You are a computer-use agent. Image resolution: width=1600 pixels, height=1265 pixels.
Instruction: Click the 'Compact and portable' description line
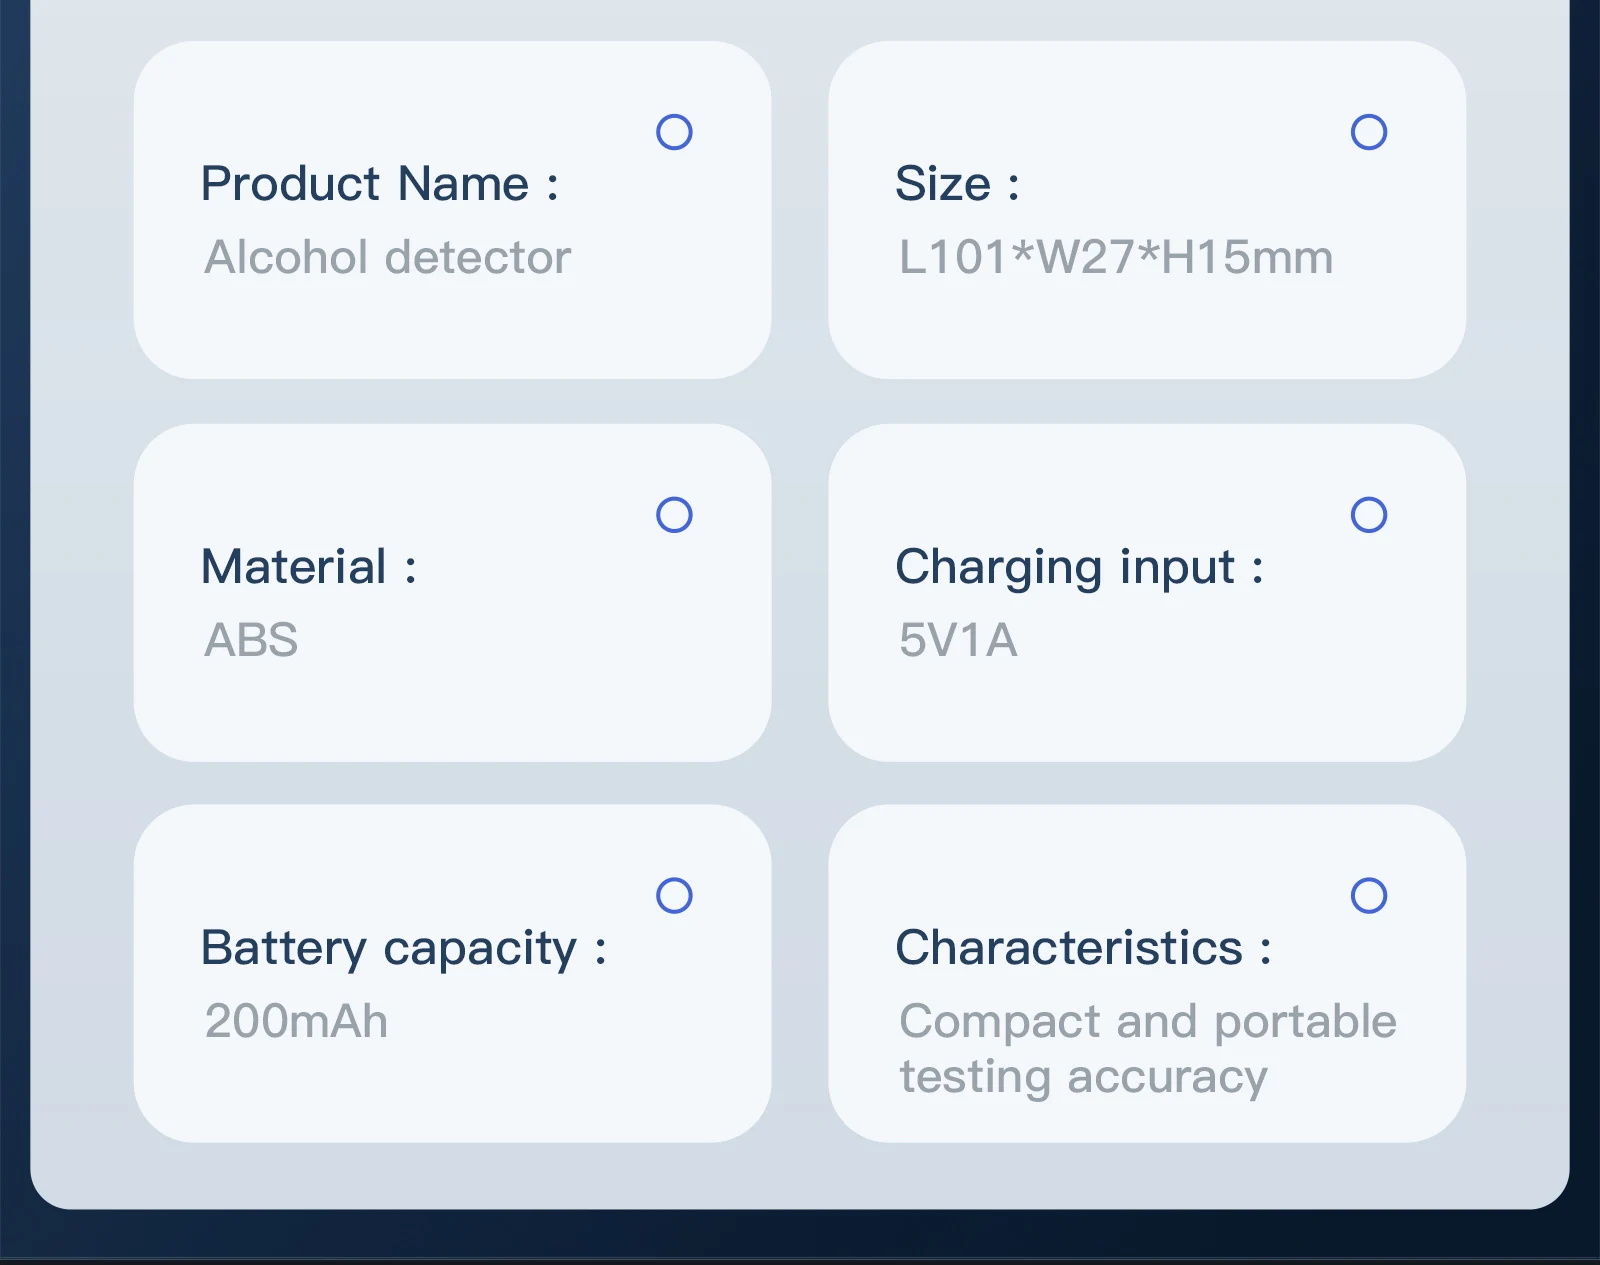1147,1022
